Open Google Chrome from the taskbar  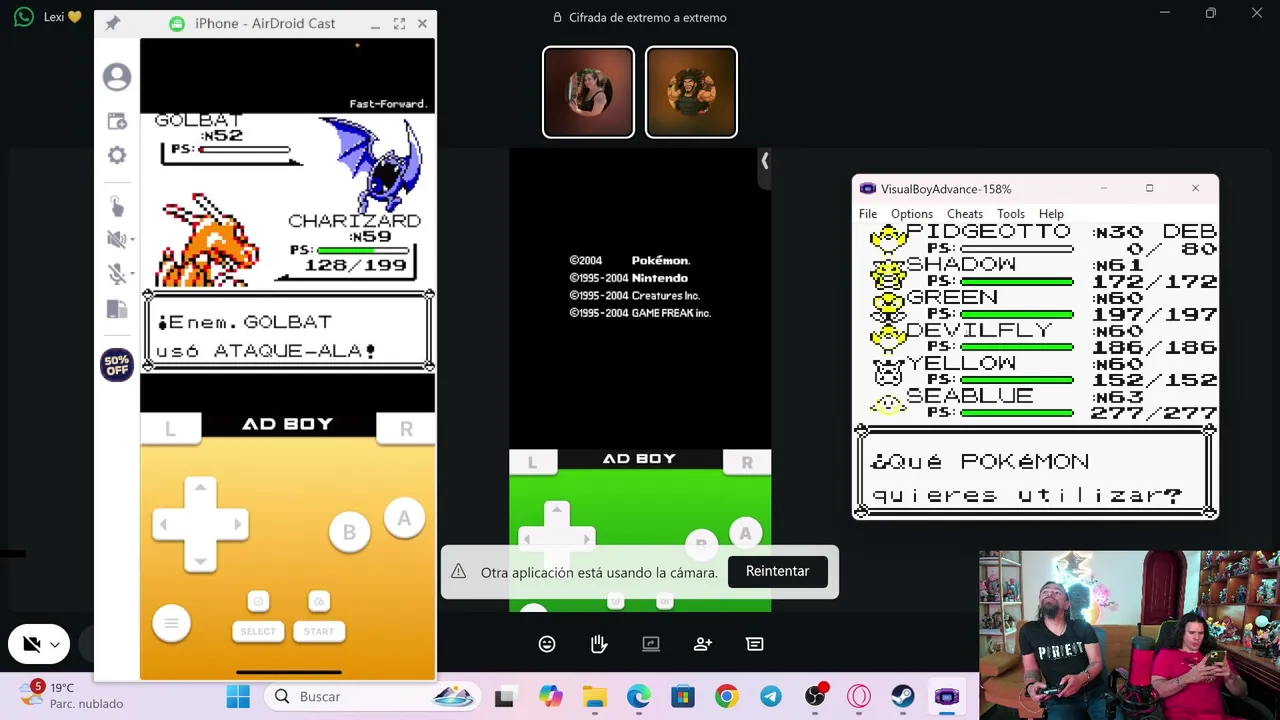point(727,697)
